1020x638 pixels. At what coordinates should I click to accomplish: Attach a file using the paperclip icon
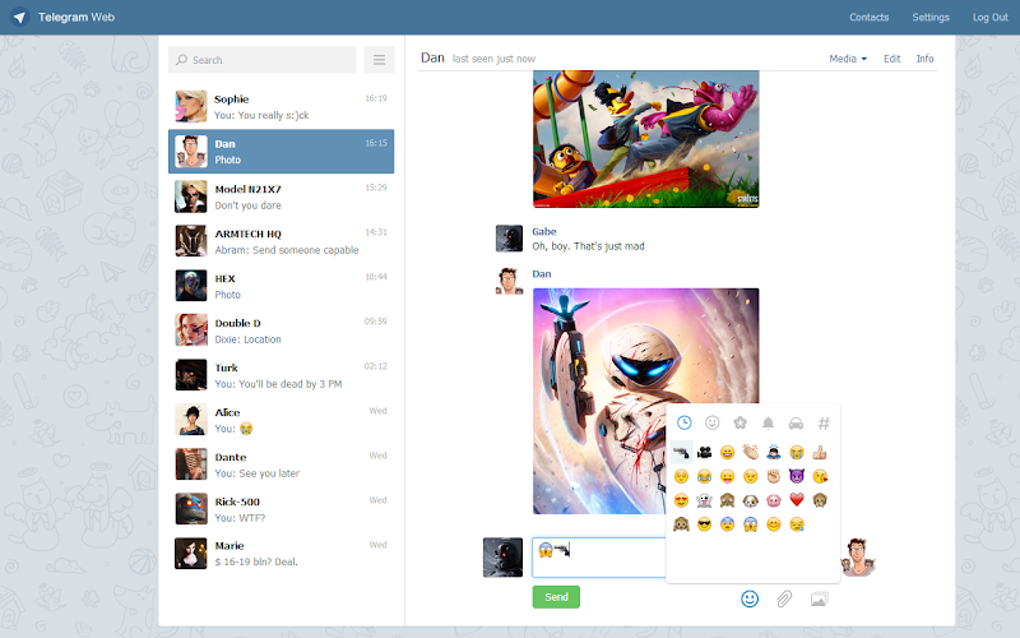[784, 597]
